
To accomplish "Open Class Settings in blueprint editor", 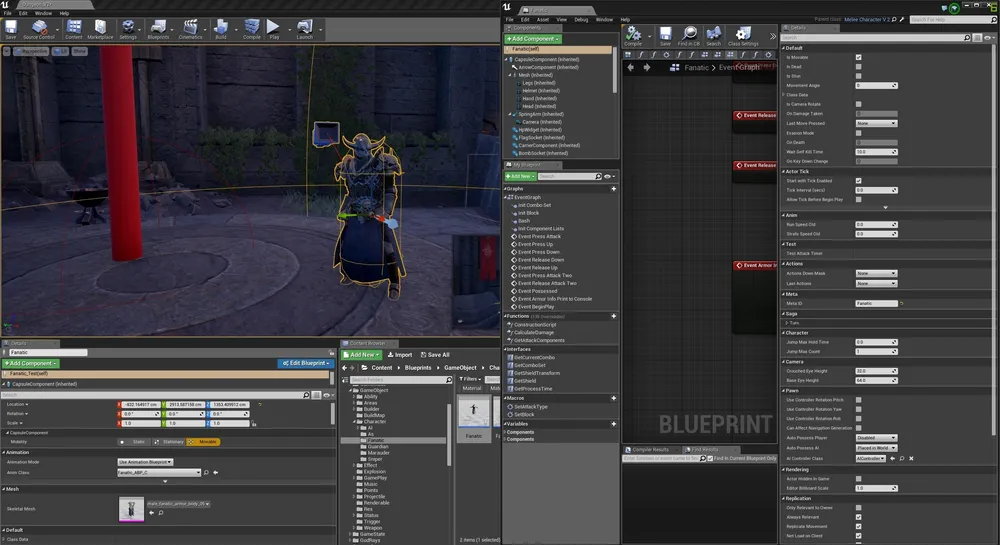I will 743,35.
